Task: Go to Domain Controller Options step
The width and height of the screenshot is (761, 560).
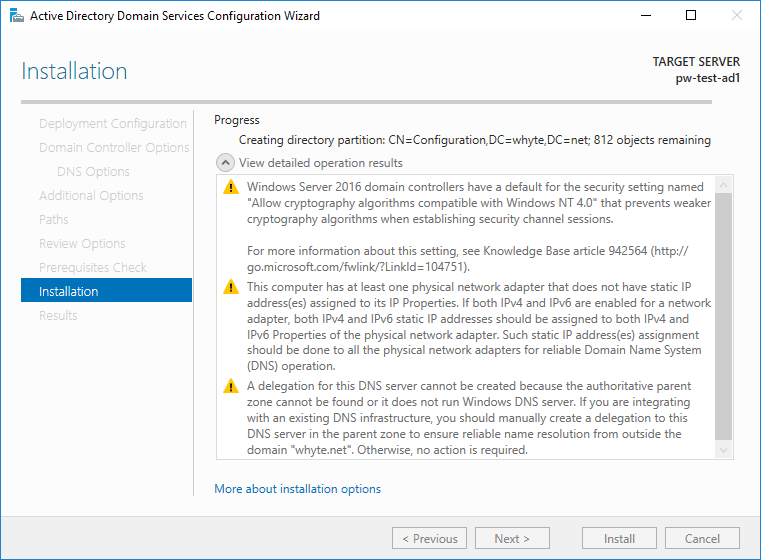Action: pyautogui.click(x=114, y=148)
